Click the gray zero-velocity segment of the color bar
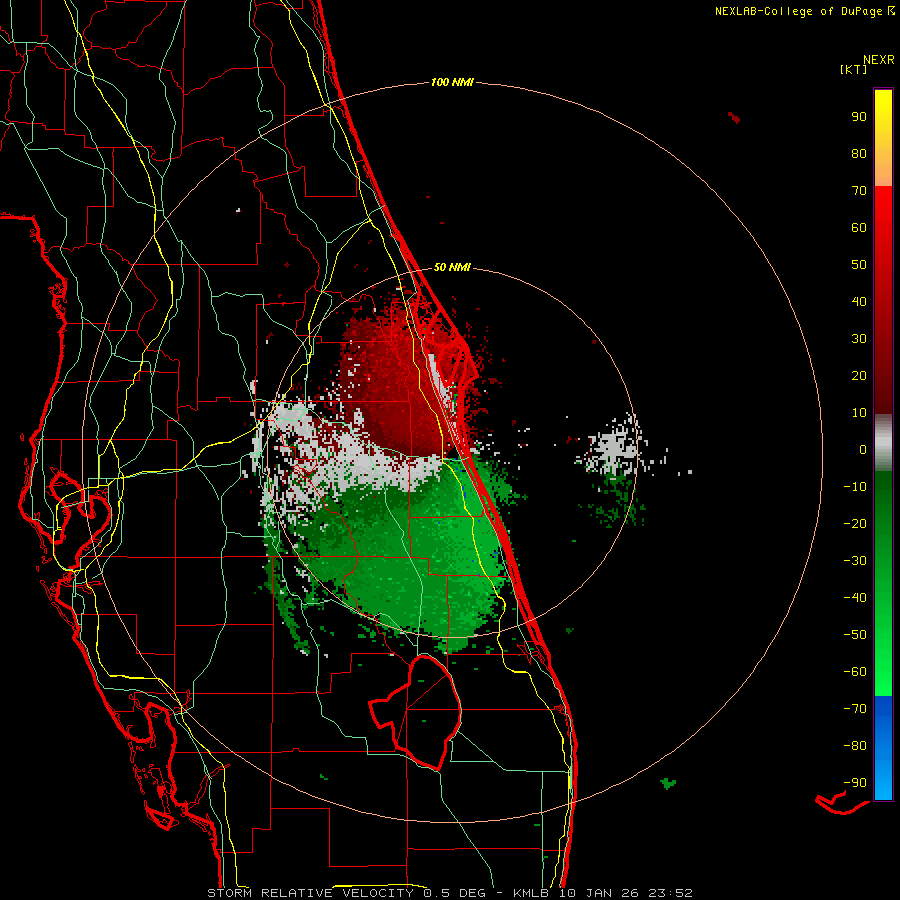900x900 pixels. (883, 443)
